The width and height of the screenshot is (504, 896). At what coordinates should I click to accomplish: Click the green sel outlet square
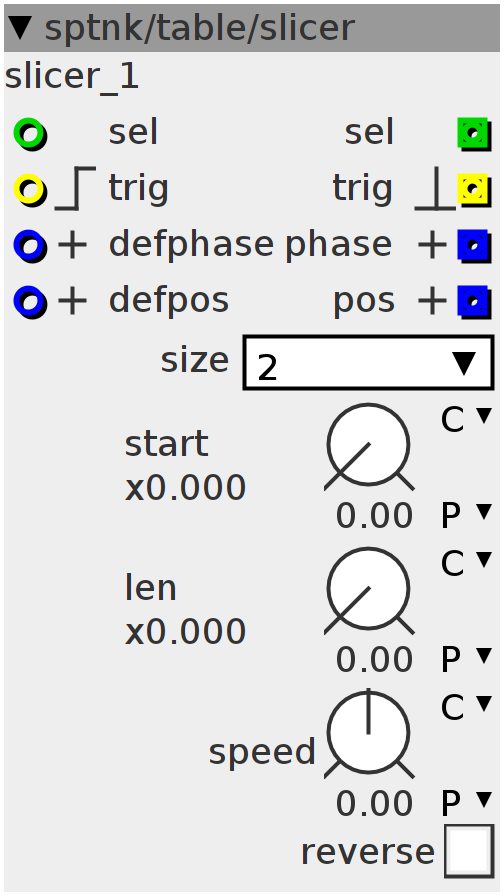pos(474,134)
